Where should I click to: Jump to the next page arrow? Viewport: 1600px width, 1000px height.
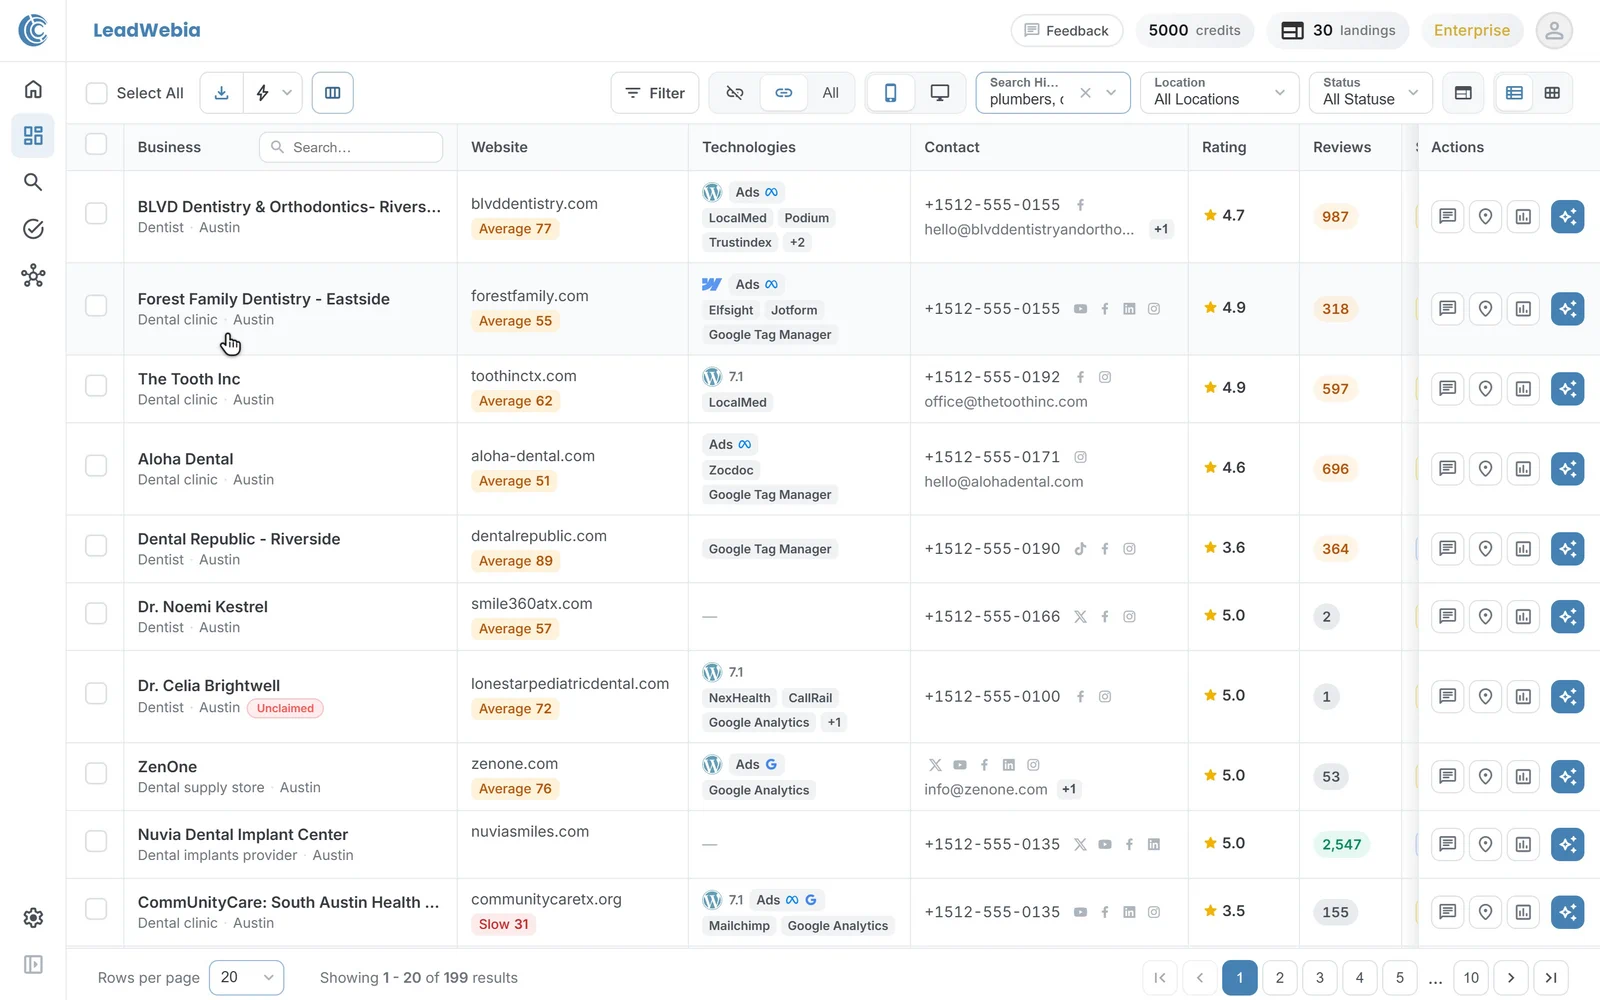coord(1511,978)
